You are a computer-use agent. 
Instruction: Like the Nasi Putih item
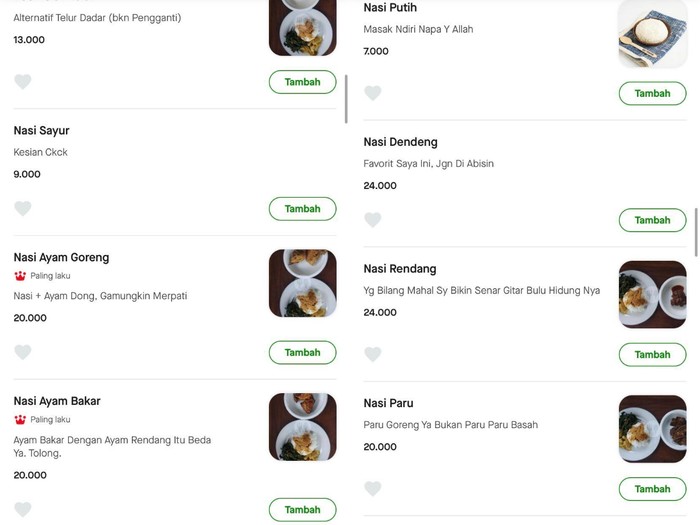(373, 93)
